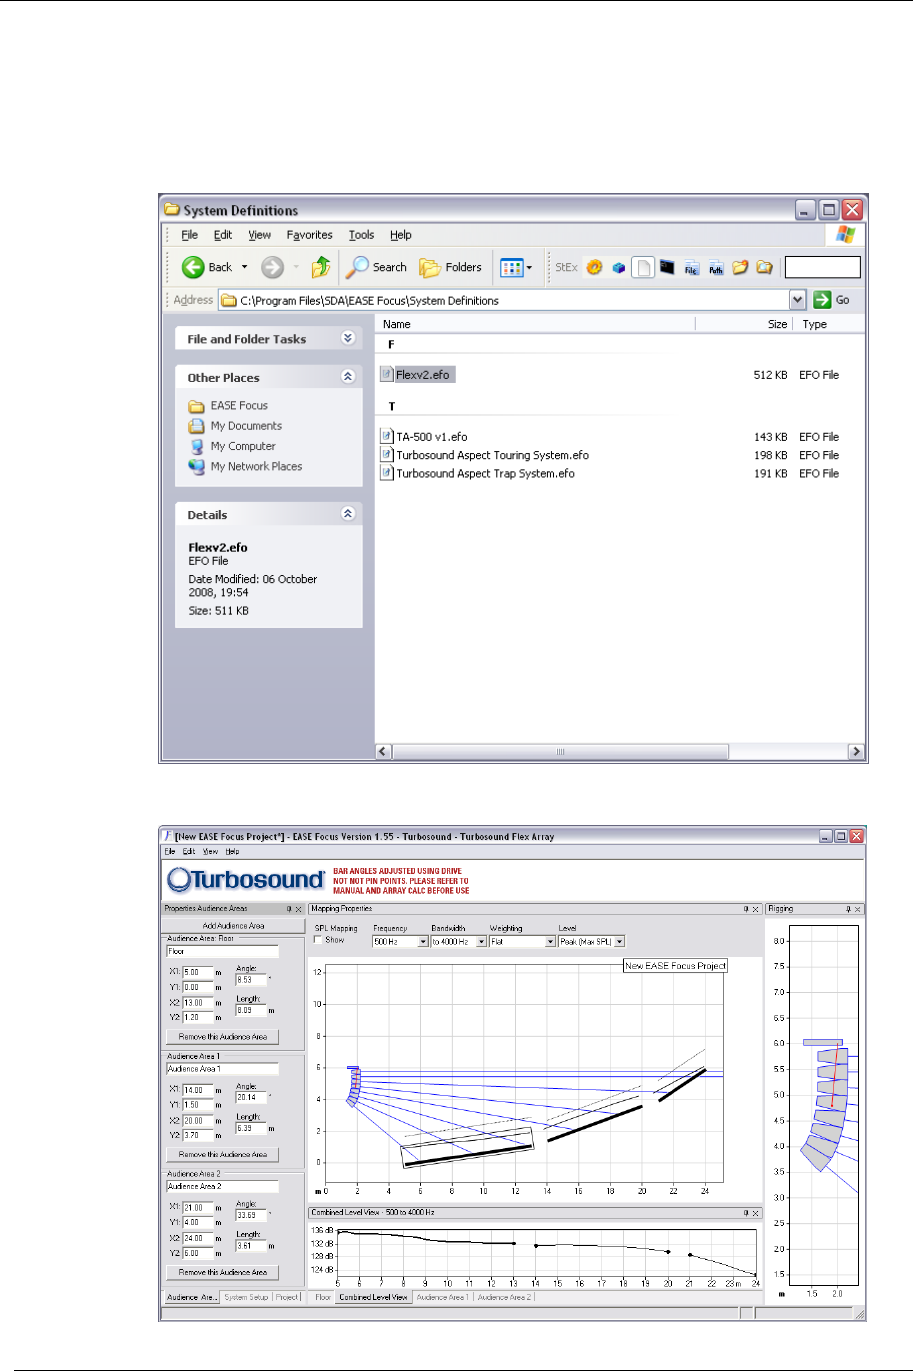Screen dimensions: 913x1371
Task: Select Turbosound Aspect Trap System.efo
Action: pyautogui.click(x=478, y=473)
